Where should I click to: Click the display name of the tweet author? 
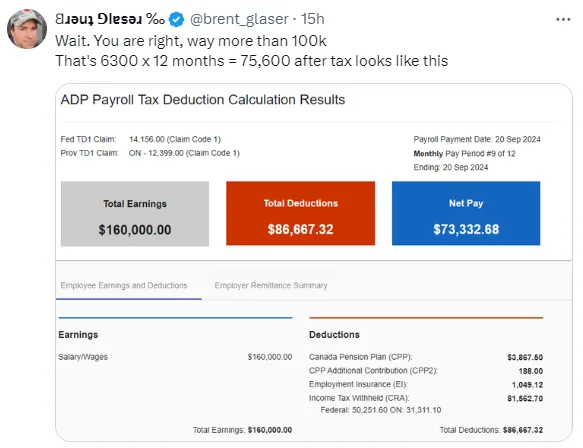pos(110,19)
